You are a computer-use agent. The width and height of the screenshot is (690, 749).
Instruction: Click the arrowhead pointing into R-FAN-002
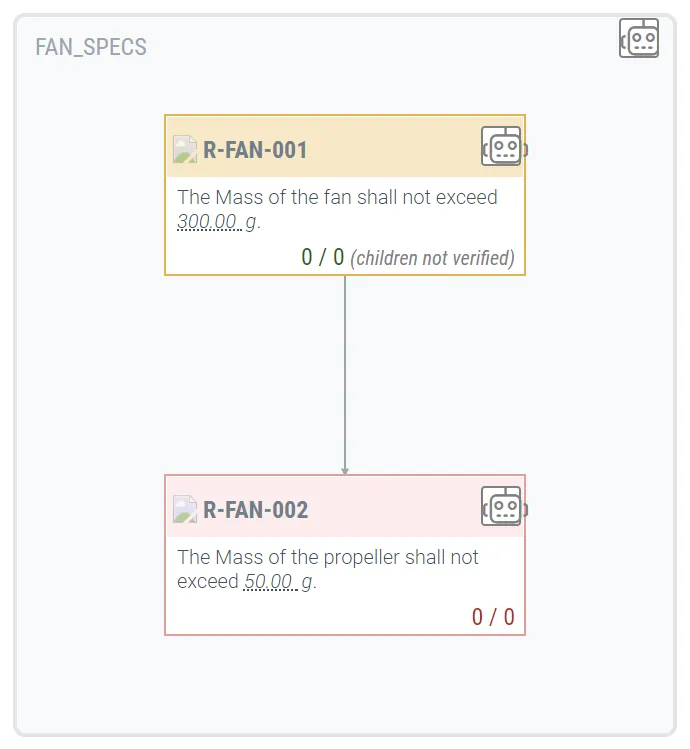tap(345, 470)
